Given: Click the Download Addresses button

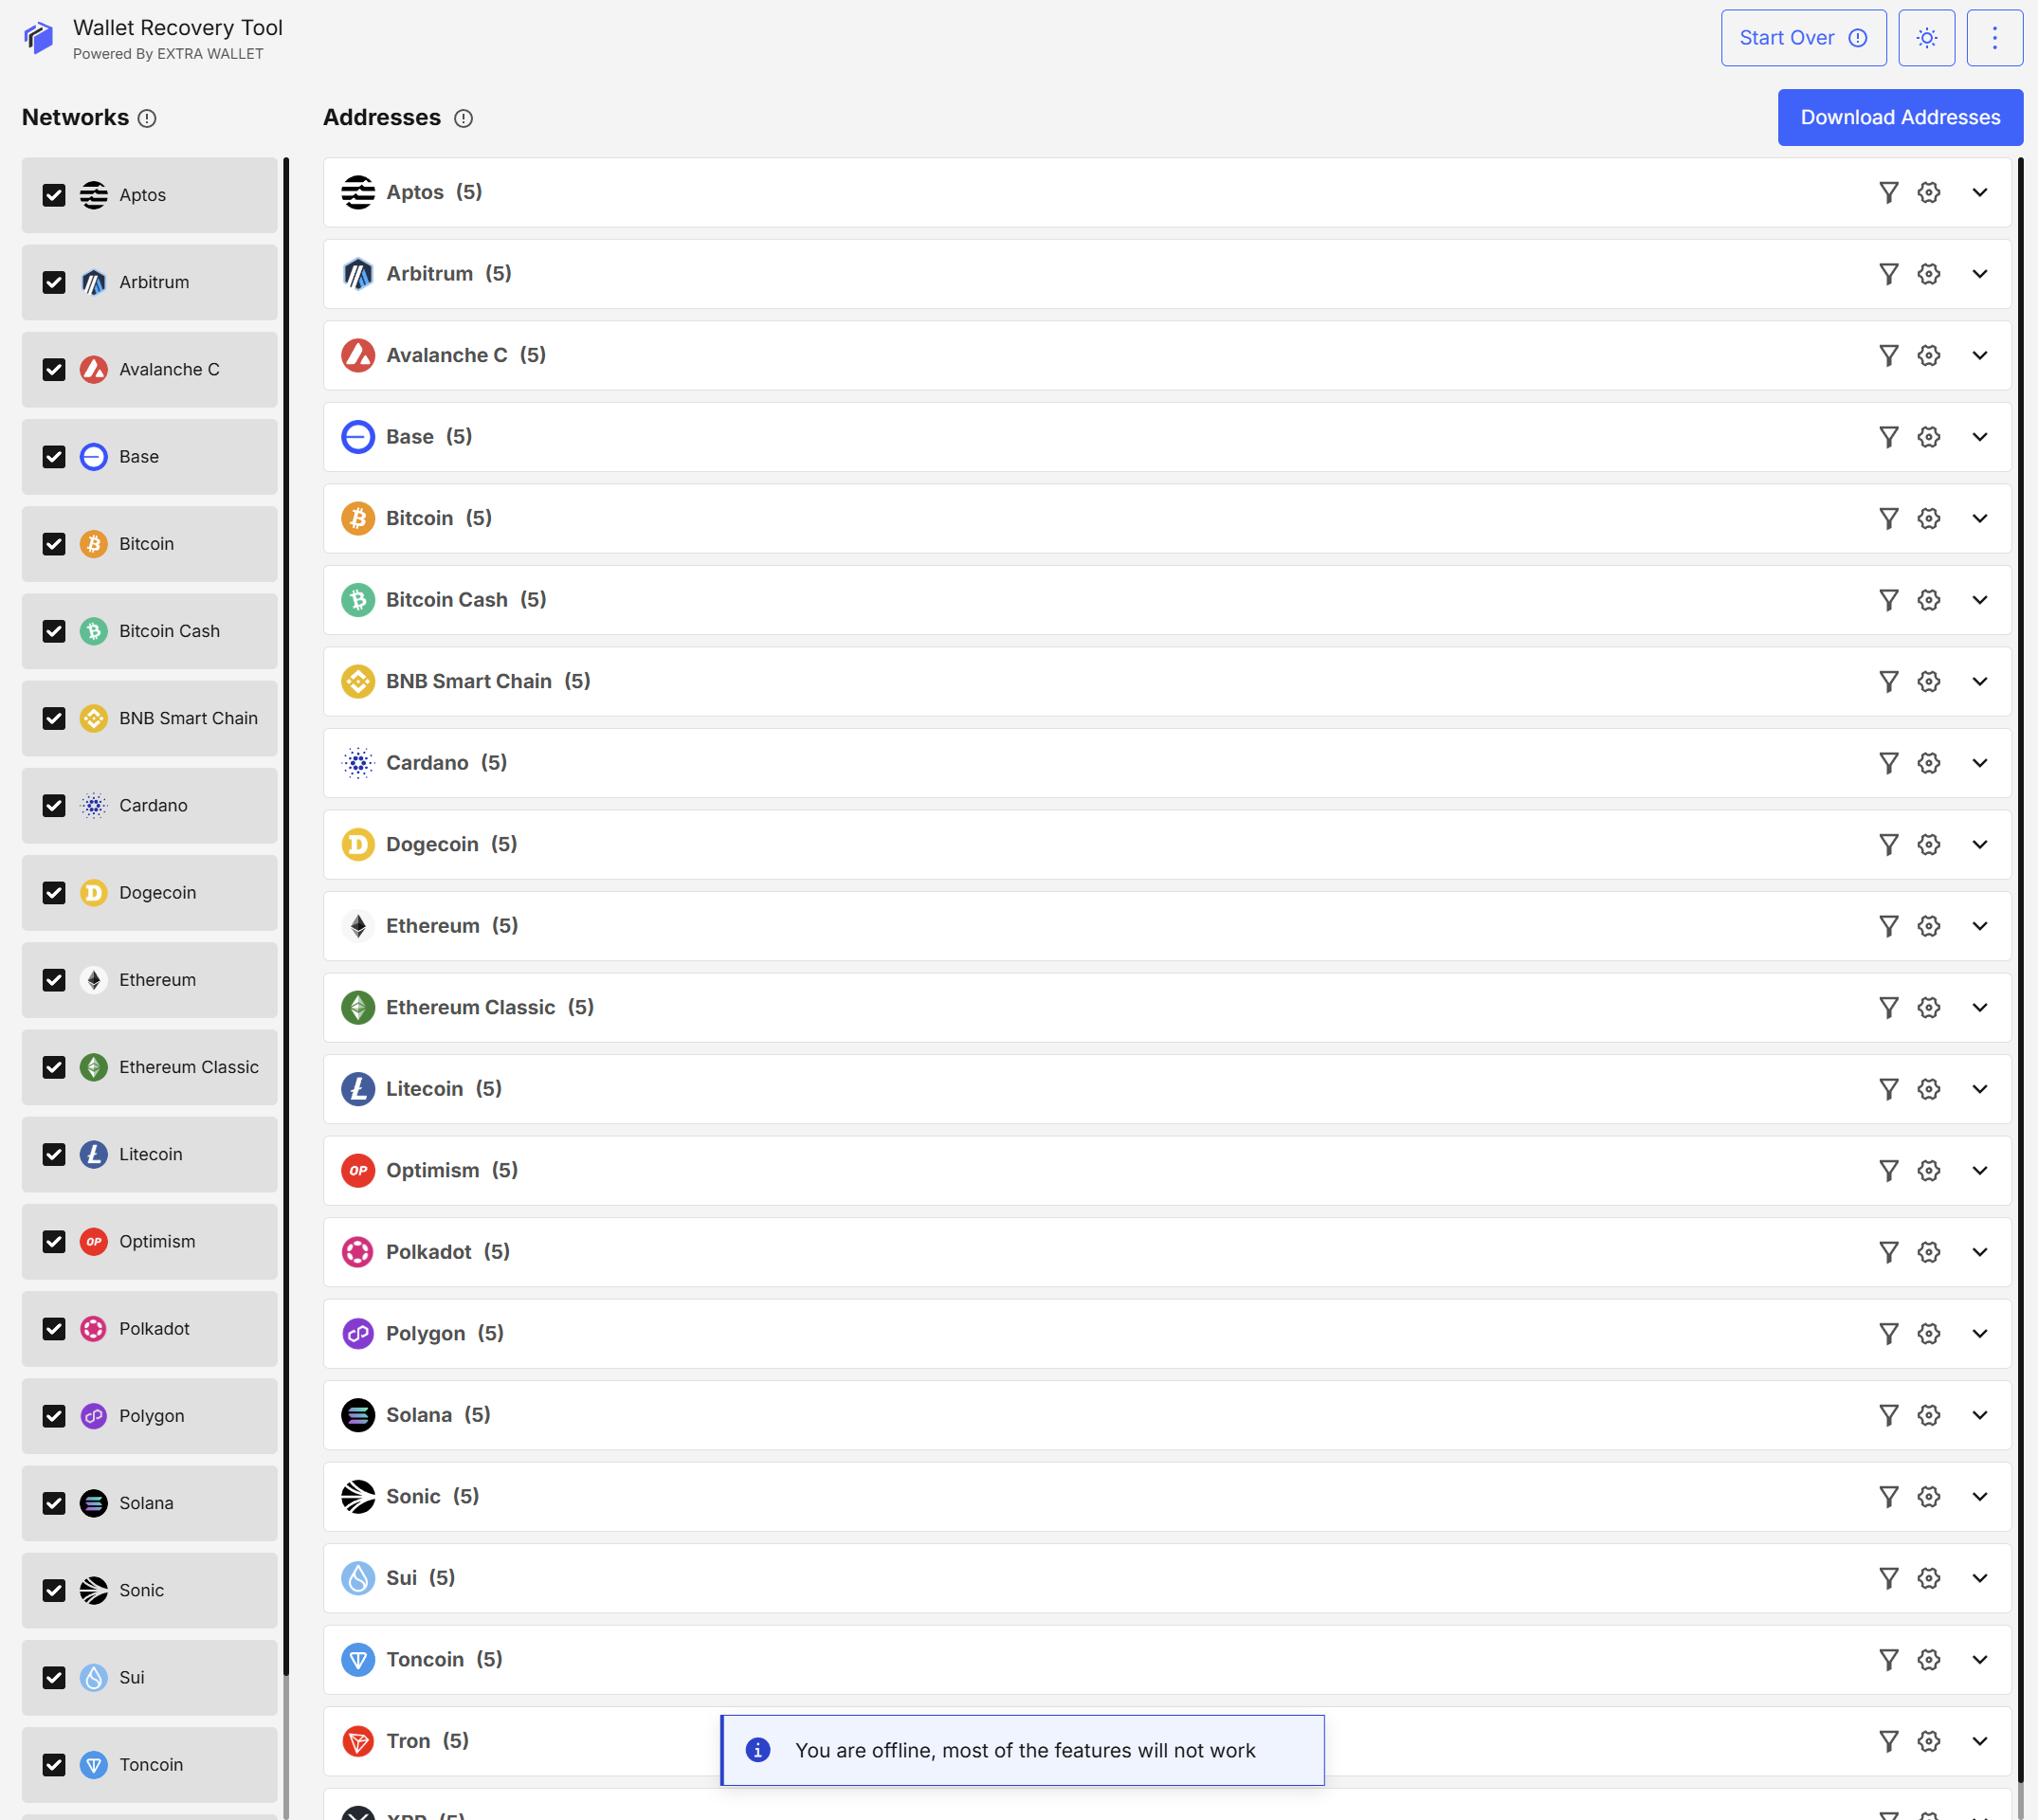Looking at the screenshot, I should [x=1900, y=117].
